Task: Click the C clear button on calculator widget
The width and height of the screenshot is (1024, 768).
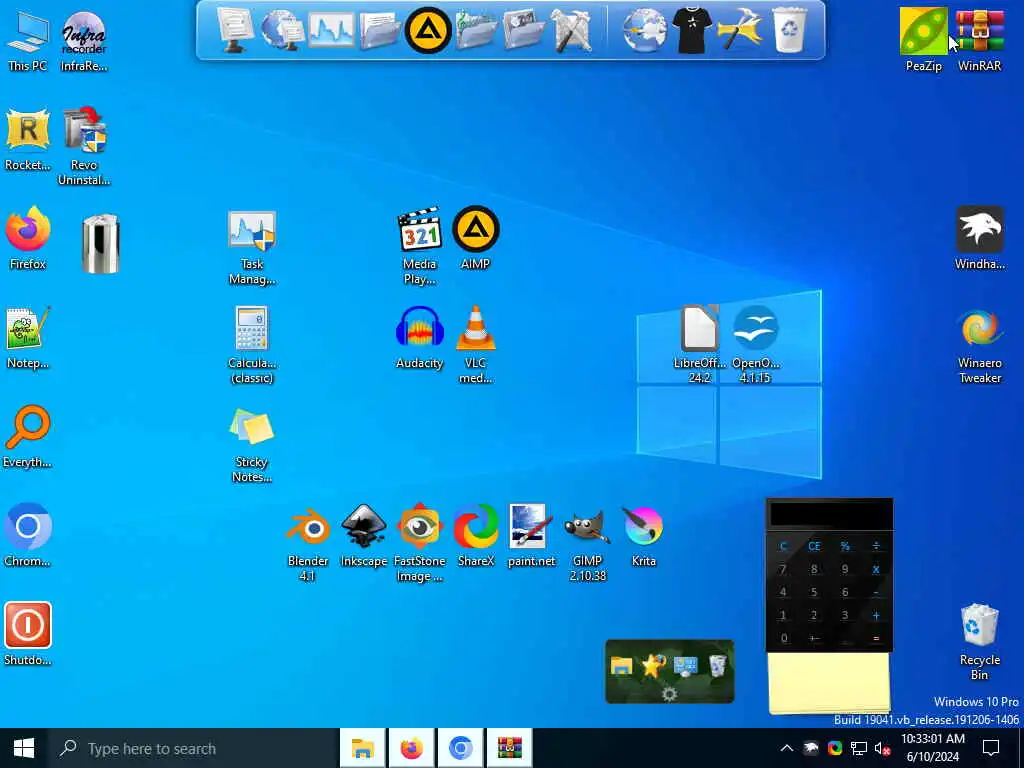Action: 783,546
